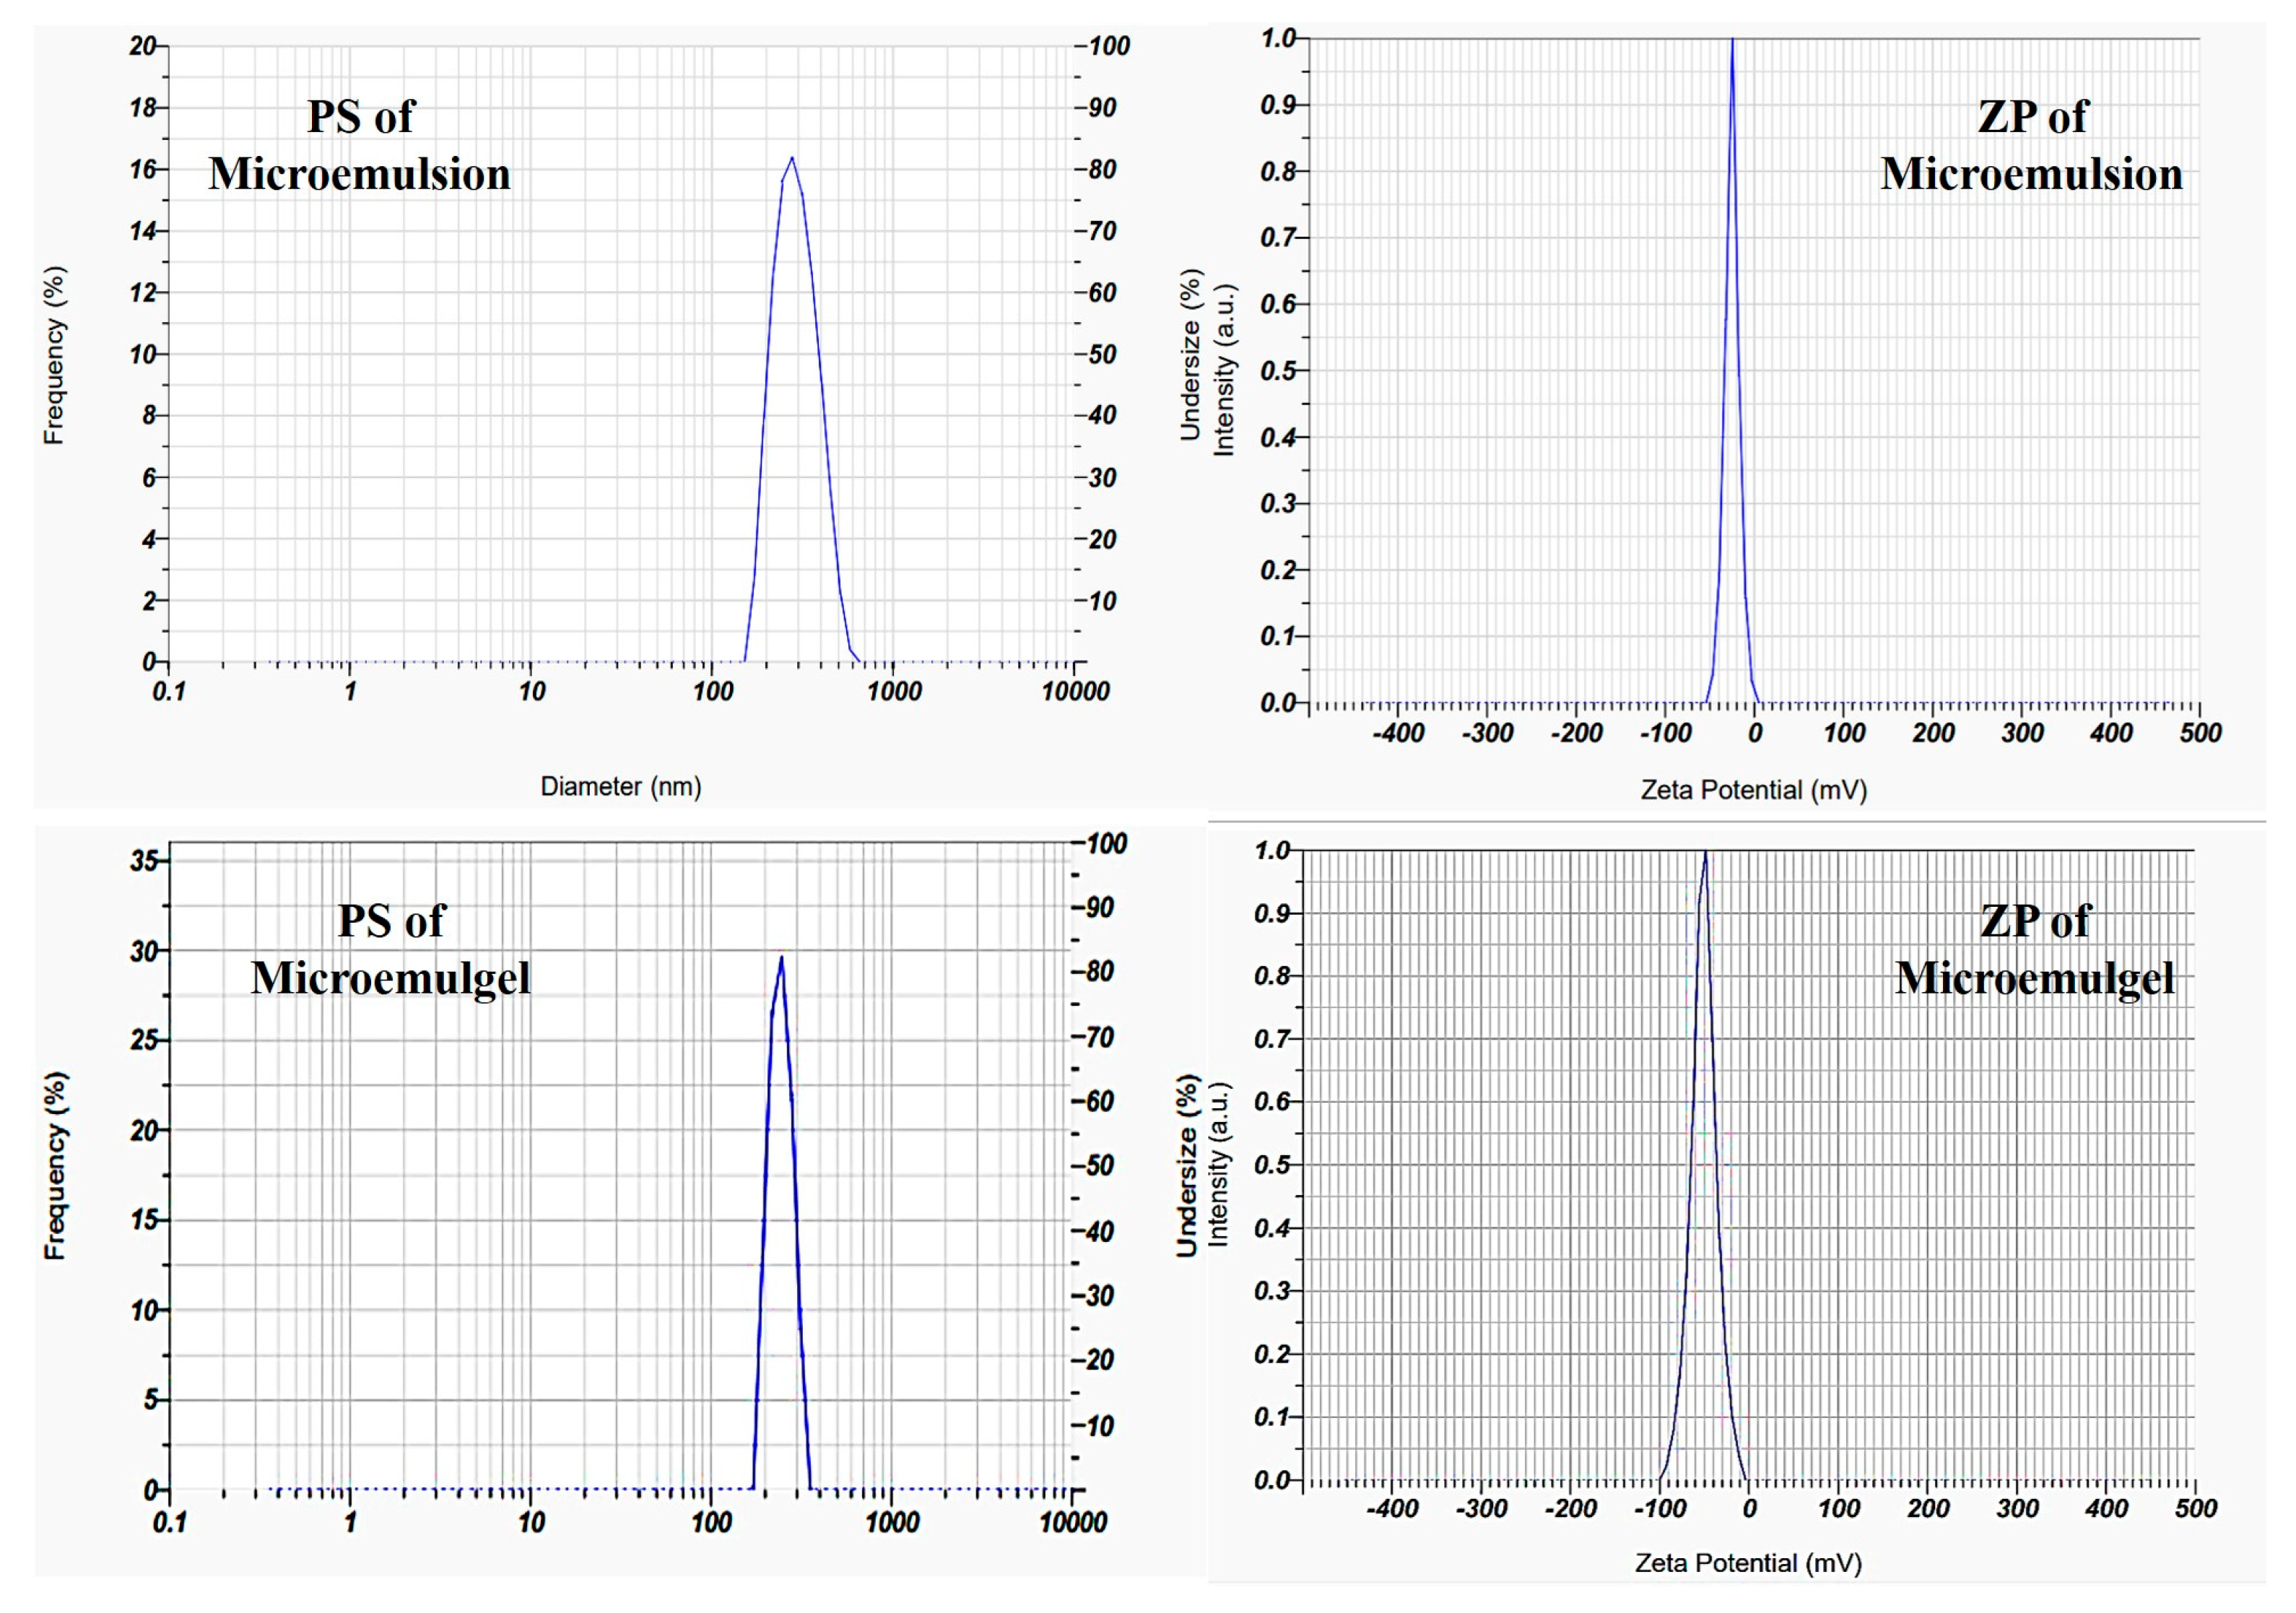Click y-axis tick '14' in PS of Microemulsion chart
This screenshot has width=2296, height=1613.
[x=143, y=231]
